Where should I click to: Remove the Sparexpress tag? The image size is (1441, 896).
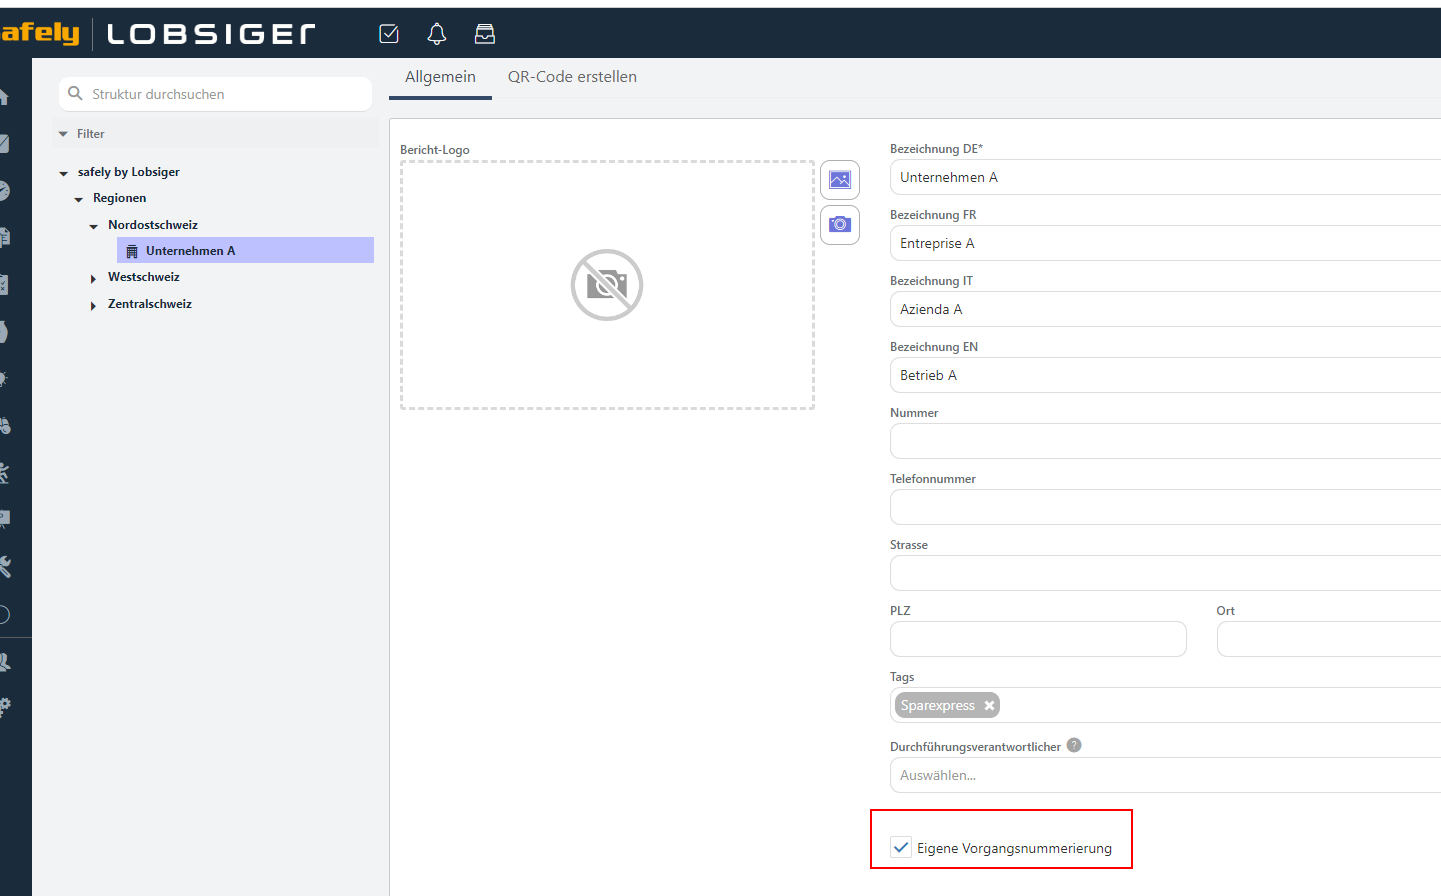(989, 705)
